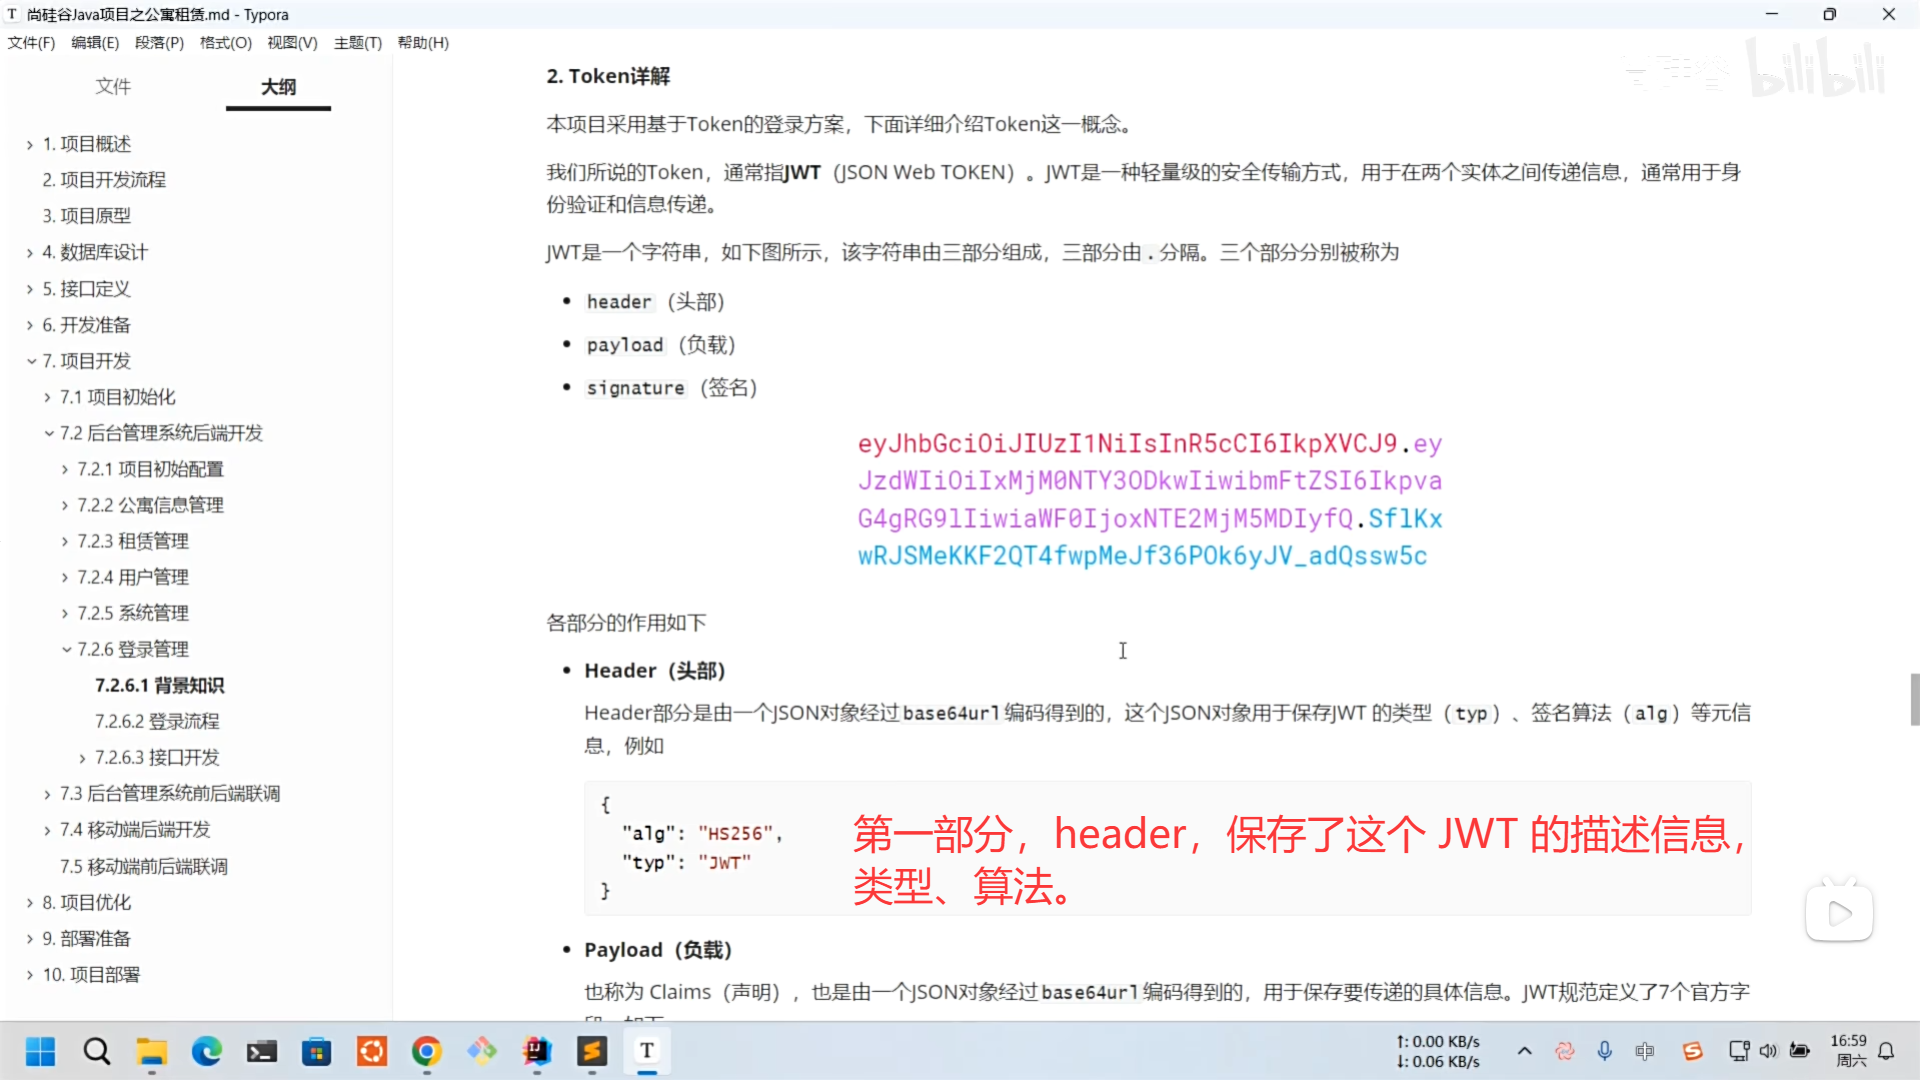This screenshot has width=1920, height=1080.
Task: Collapse the 7. 项目开发 outline section
Action: click(x=31, y=361)
